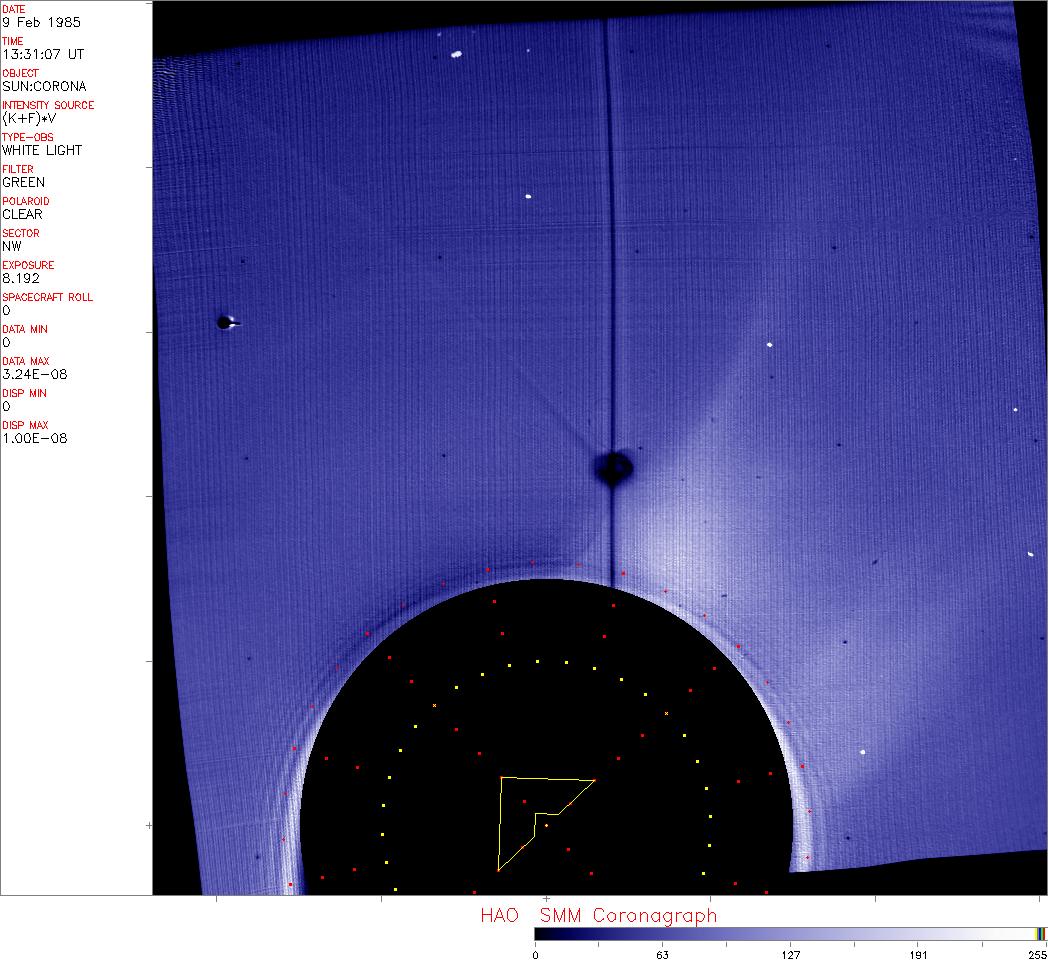Viewport: 1048px width, 960px height.
Task: Select the 0 value under DISP MIN
Action: click(x=6, y=407)
